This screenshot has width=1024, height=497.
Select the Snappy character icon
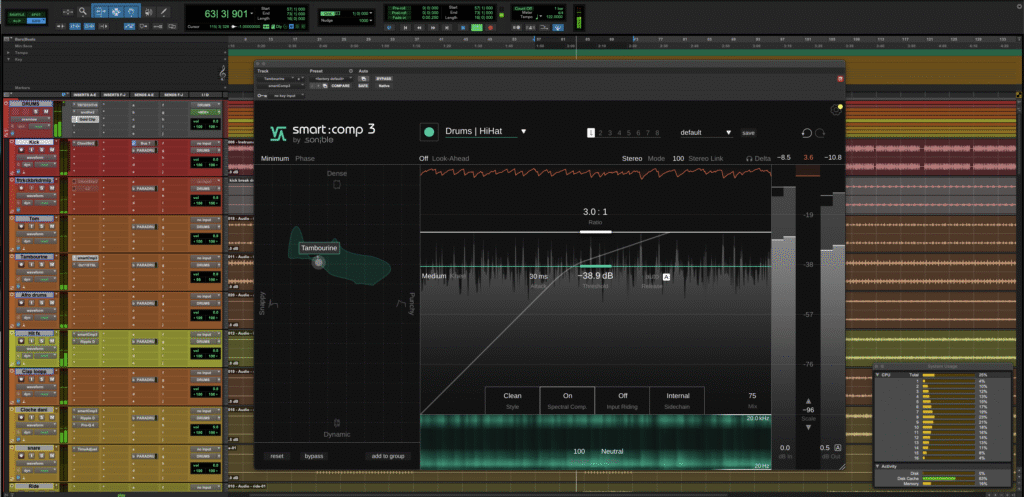click(x=274, y=302)
